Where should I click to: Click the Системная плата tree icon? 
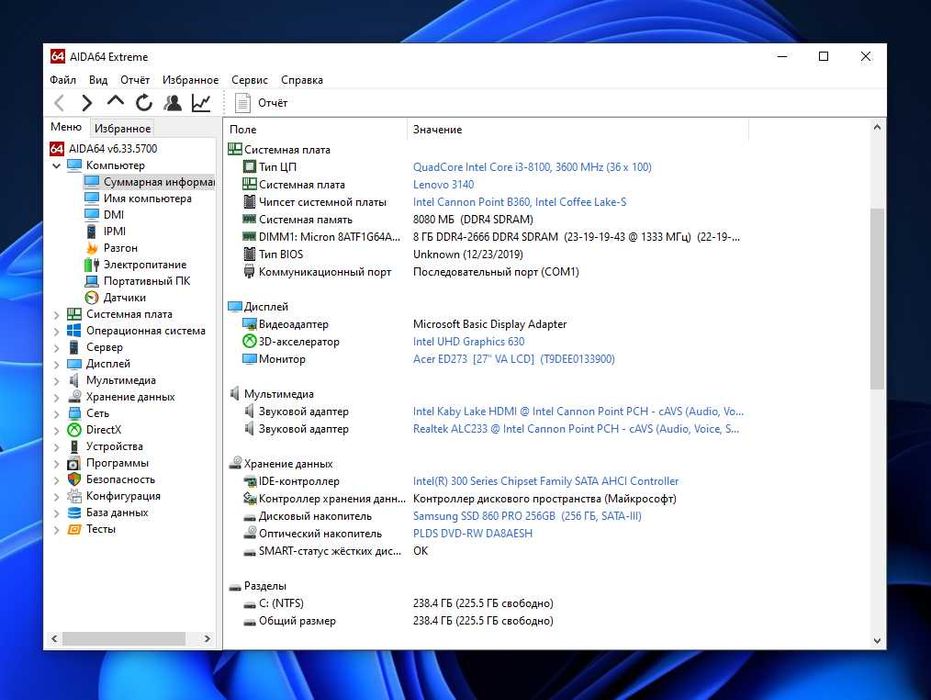[74, 314]
